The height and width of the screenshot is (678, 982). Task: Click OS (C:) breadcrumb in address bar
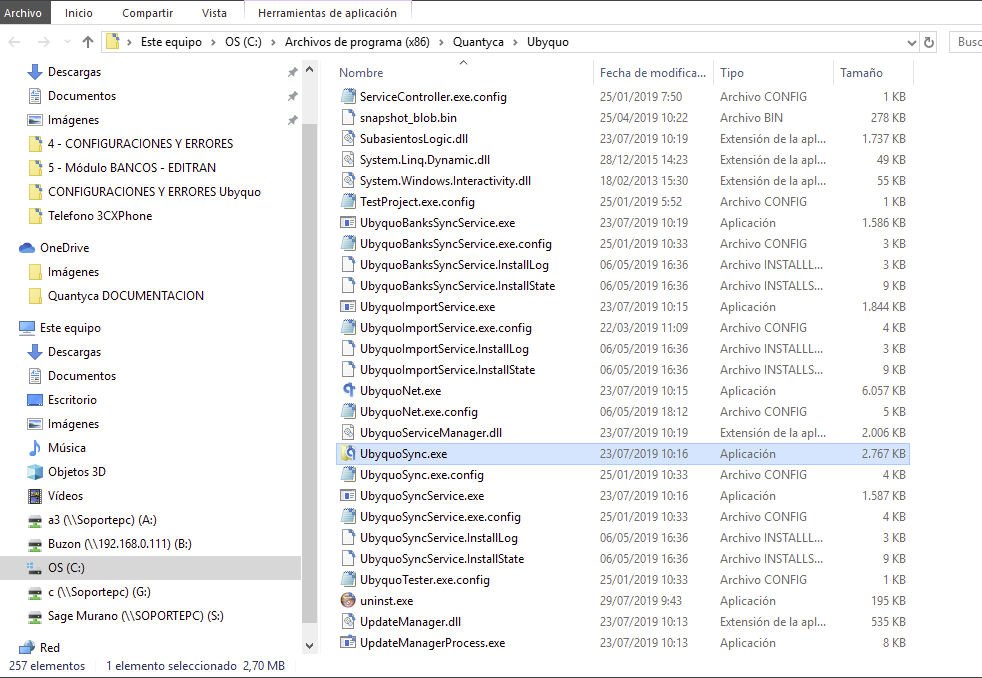(x=243, y=42)
